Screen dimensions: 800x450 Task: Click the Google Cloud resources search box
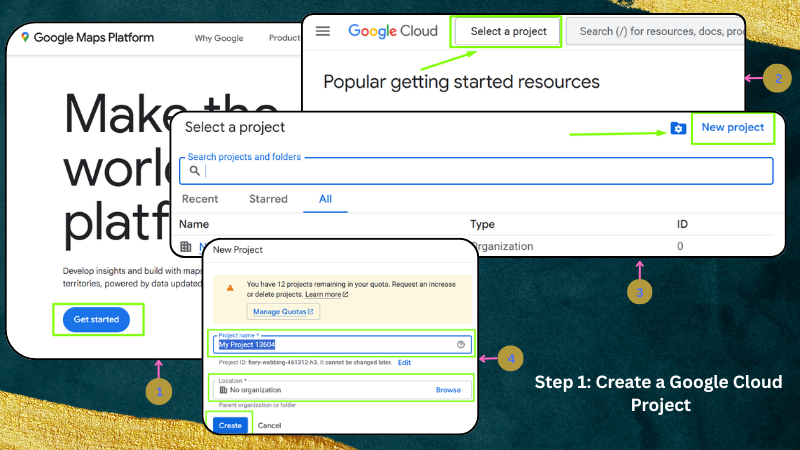click(x=655, y=32)
